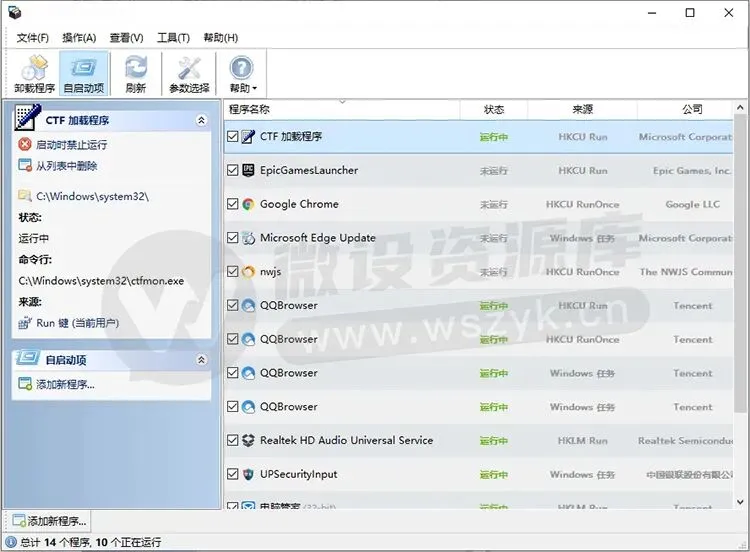Click the application icon in the title bar
750x552 pixels.
coord(14,12)
